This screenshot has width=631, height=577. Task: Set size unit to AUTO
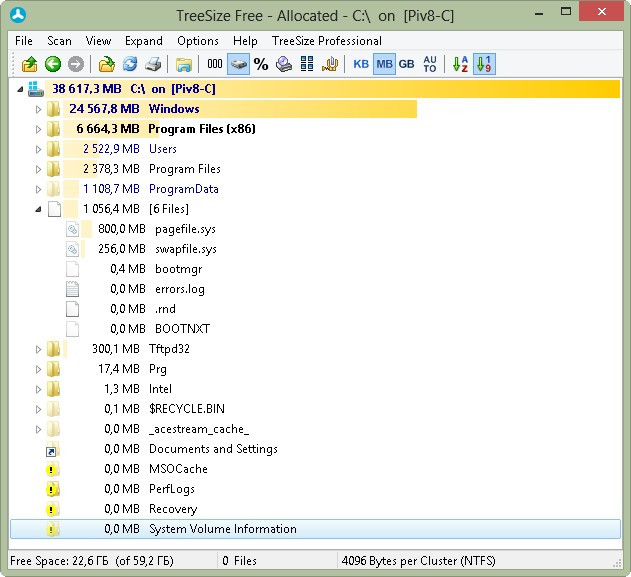(430, 64)
